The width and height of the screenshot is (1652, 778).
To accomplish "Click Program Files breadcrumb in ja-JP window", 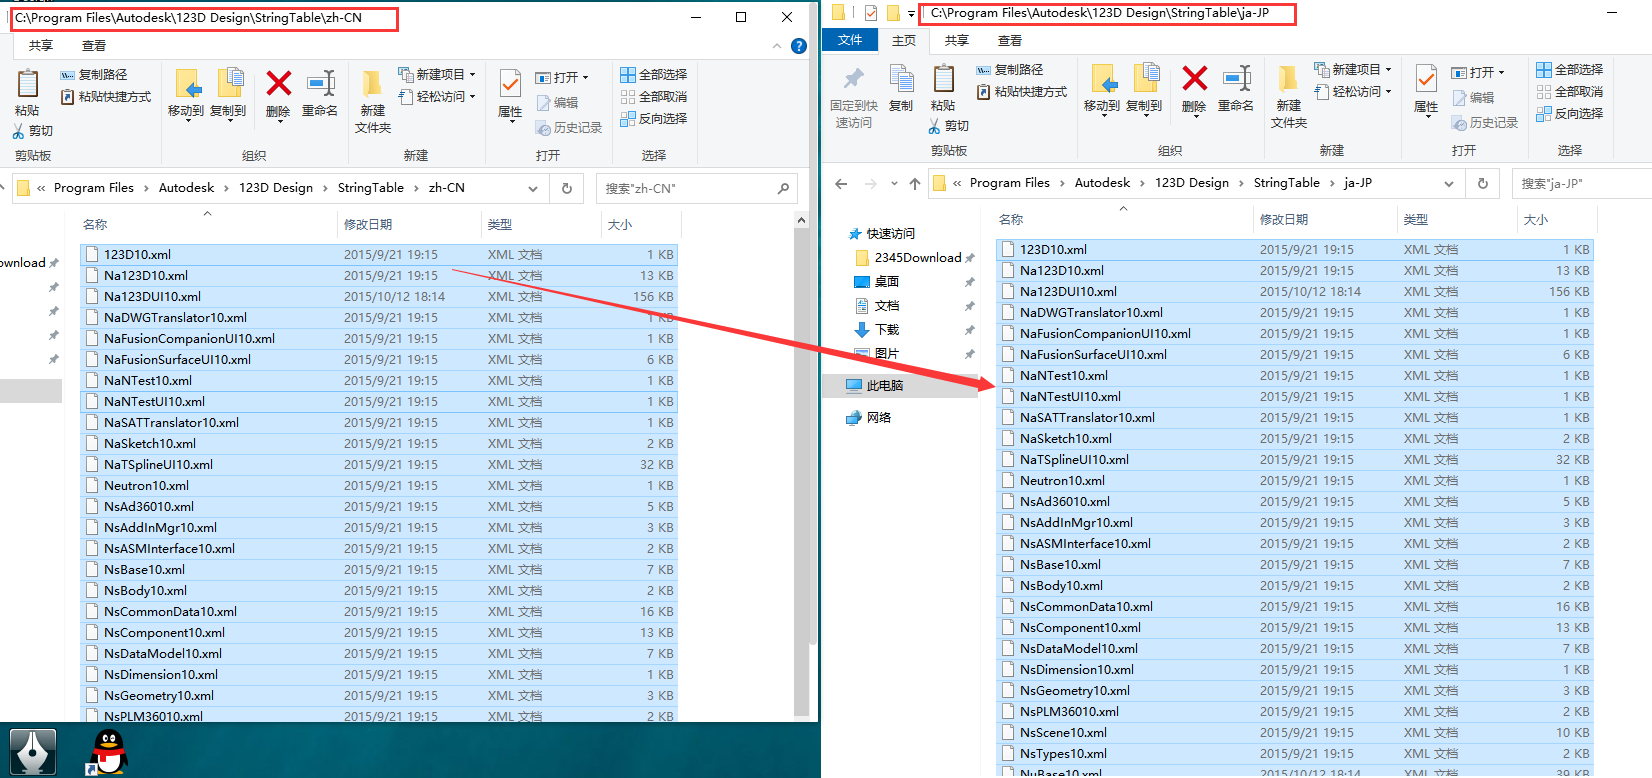I will [1010, 183].
